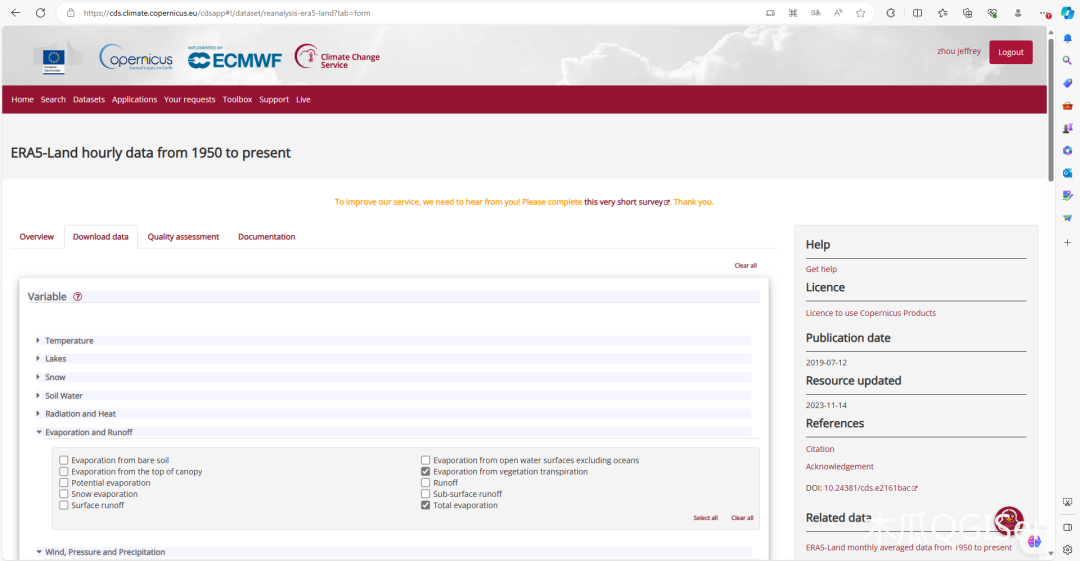Open the favorites list icon

click(942, 12)
